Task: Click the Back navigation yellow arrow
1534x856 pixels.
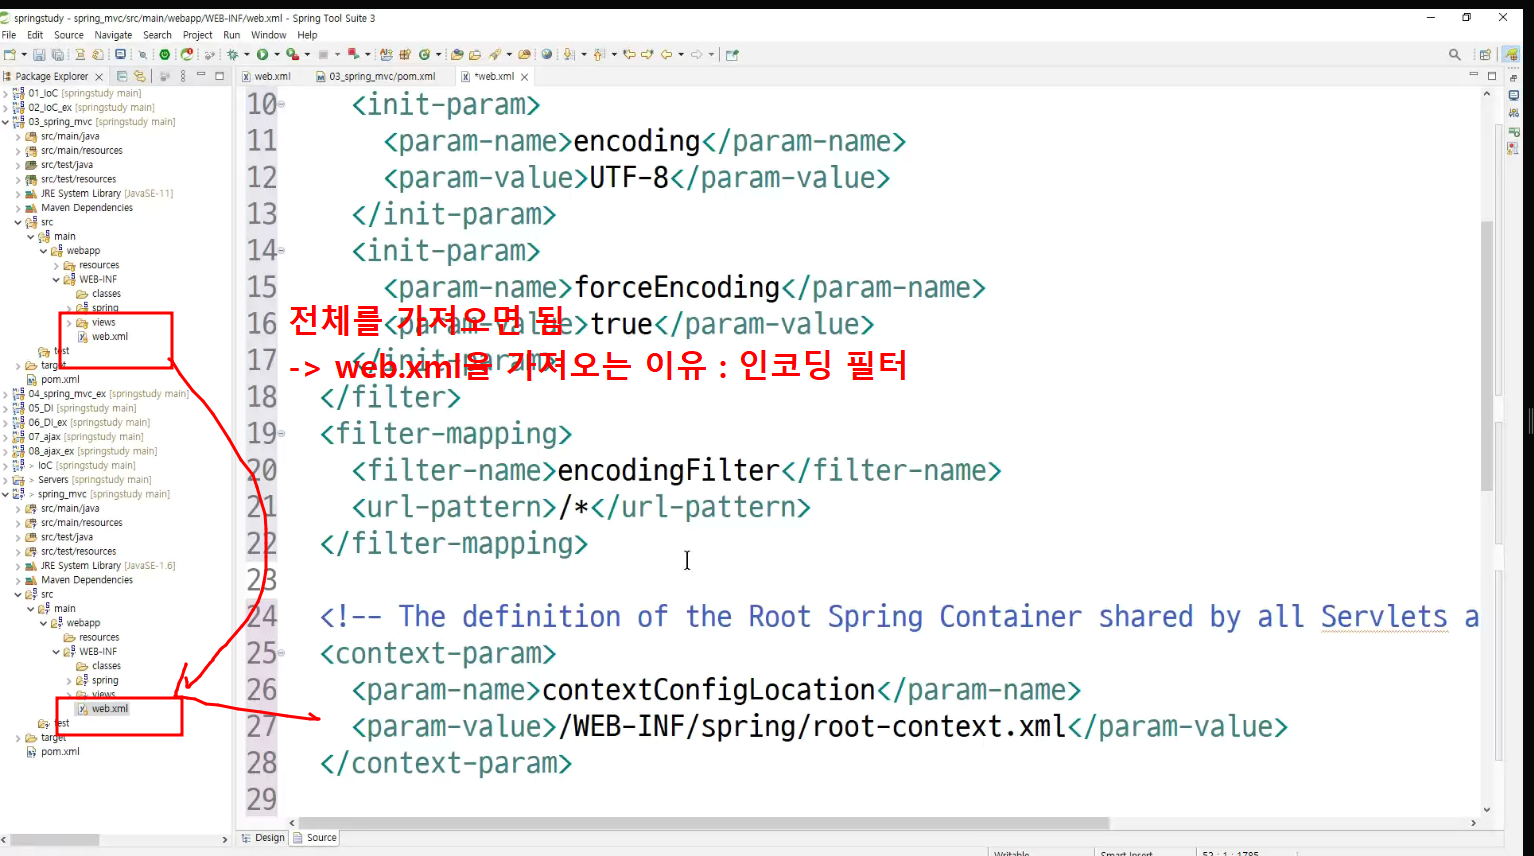Action: click(x=667, y=55)
